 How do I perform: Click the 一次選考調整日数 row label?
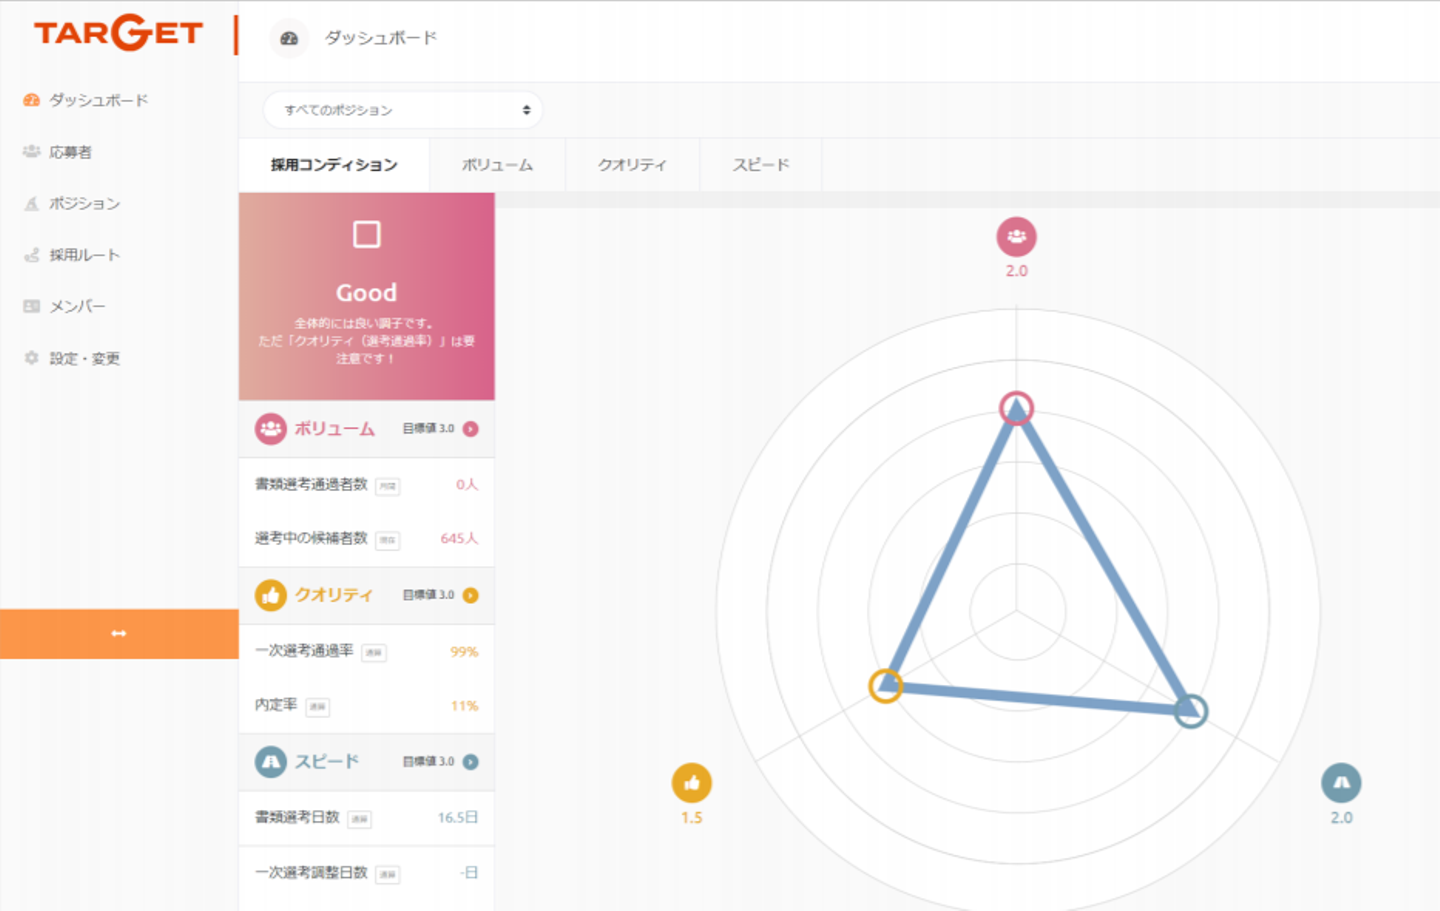[311, 872]
